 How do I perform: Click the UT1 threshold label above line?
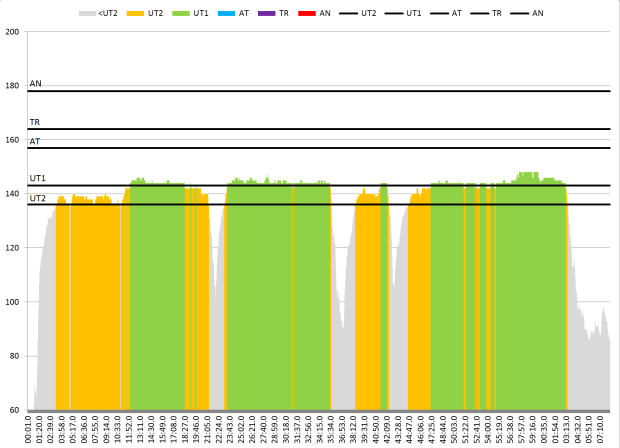[37, 178]
